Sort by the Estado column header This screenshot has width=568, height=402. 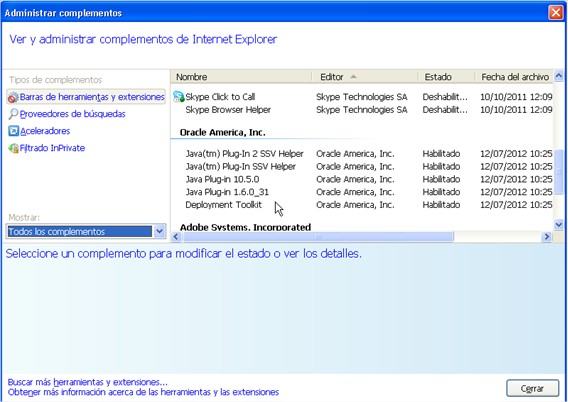pos(446,77)
